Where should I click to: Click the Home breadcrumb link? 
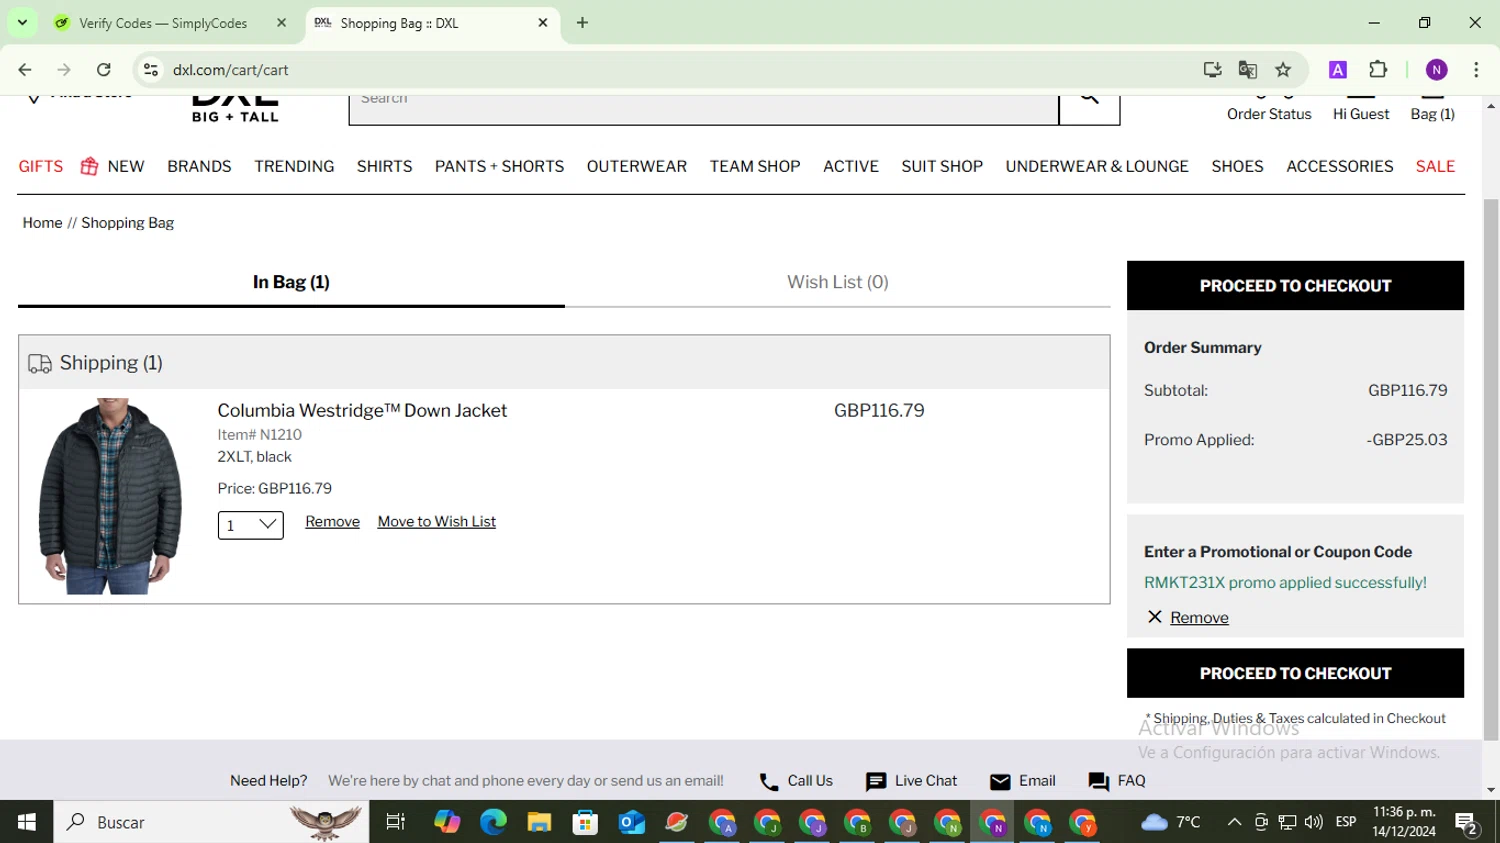coord(42,223)
